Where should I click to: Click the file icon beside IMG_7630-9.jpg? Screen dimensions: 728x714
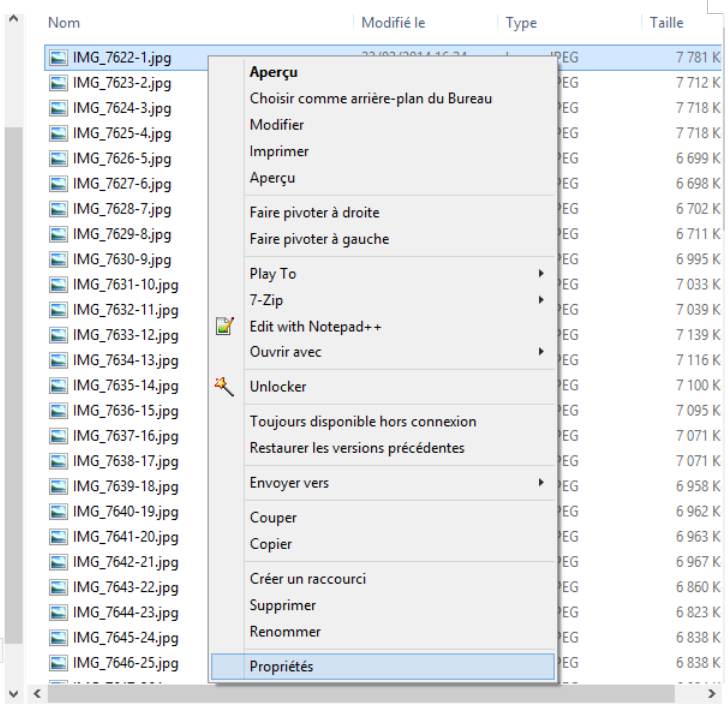coord(59,260)
